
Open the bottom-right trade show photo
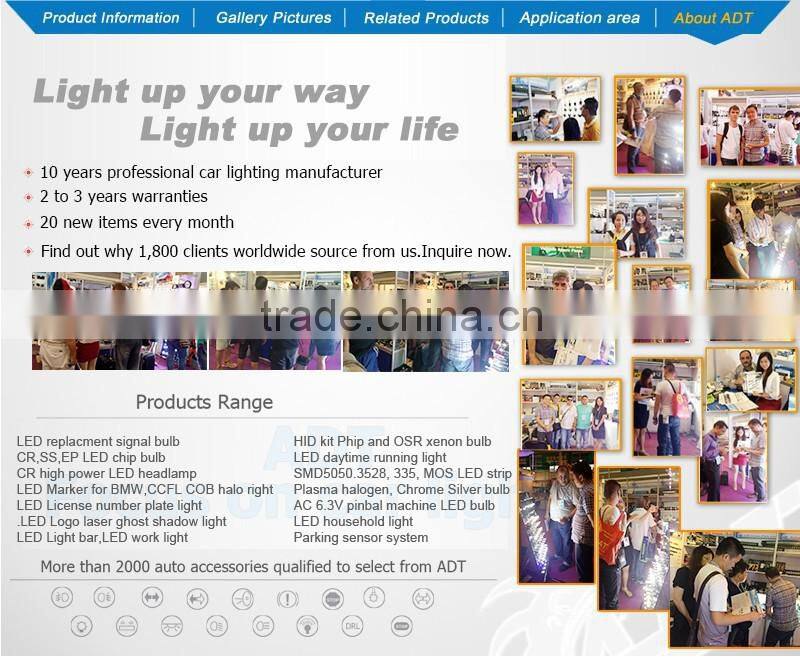coord(740,590)
